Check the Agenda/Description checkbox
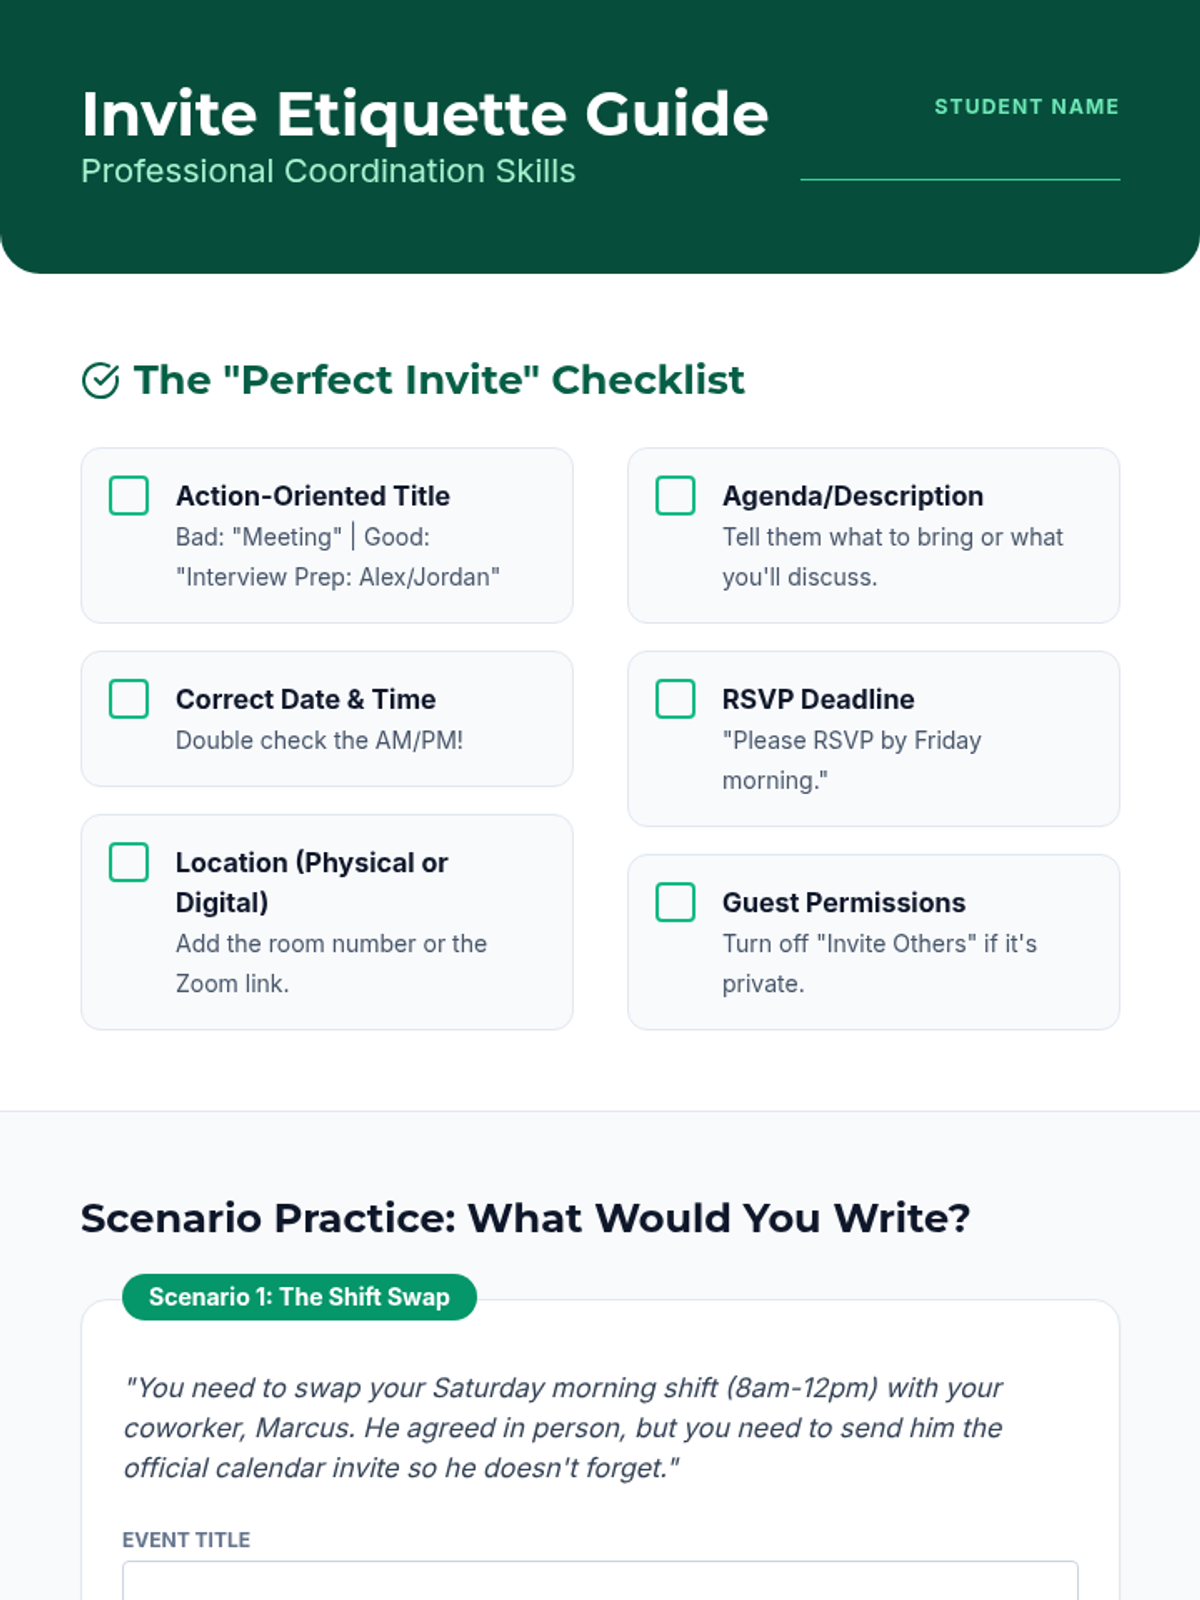This screenshot has height=1600, width=1200. coord(675,496)
